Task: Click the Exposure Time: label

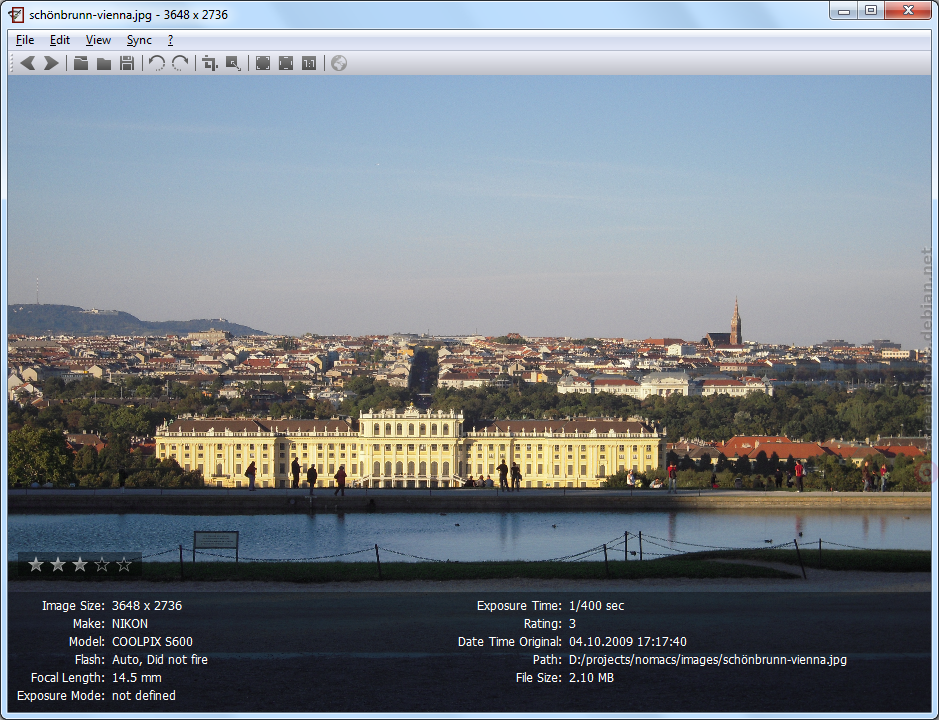Action: tap(519, 606)
